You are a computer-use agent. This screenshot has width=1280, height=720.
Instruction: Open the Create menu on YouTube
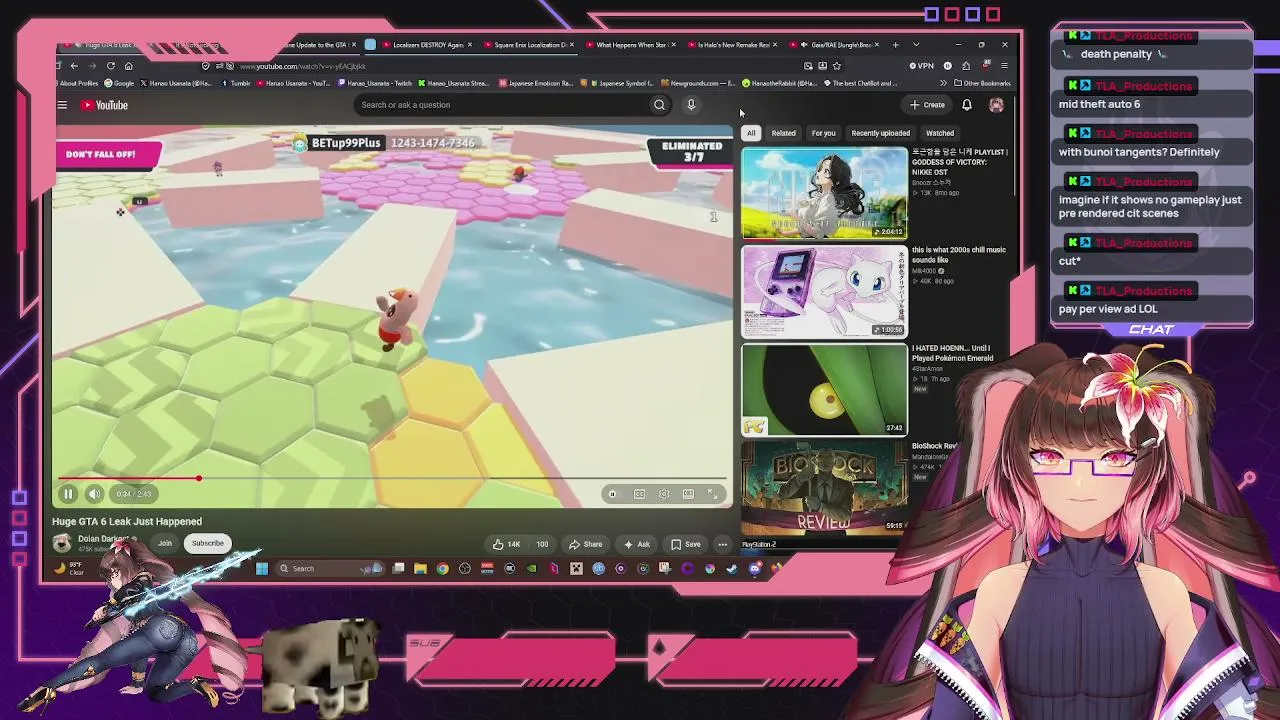[928, 105]
